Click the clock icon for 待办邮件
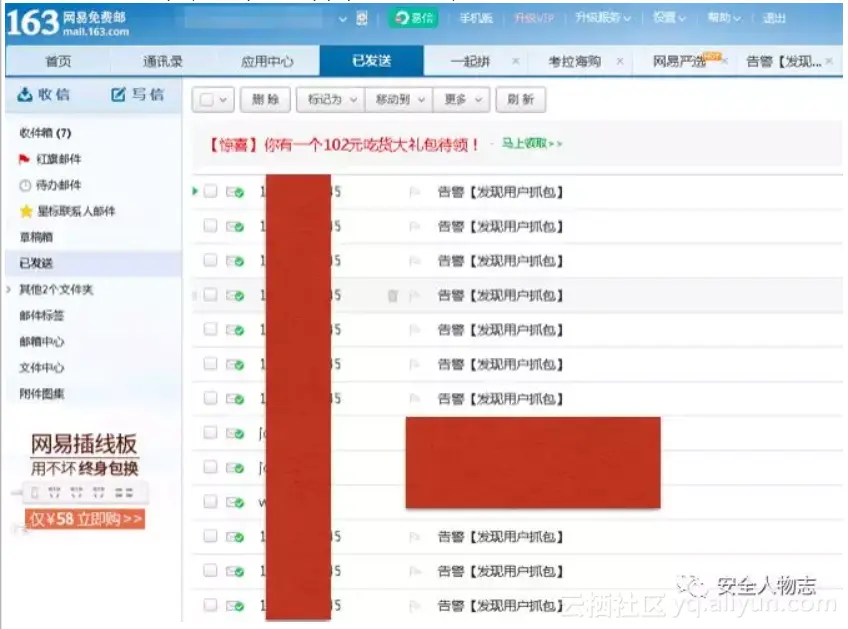 (x=25, y=186)
